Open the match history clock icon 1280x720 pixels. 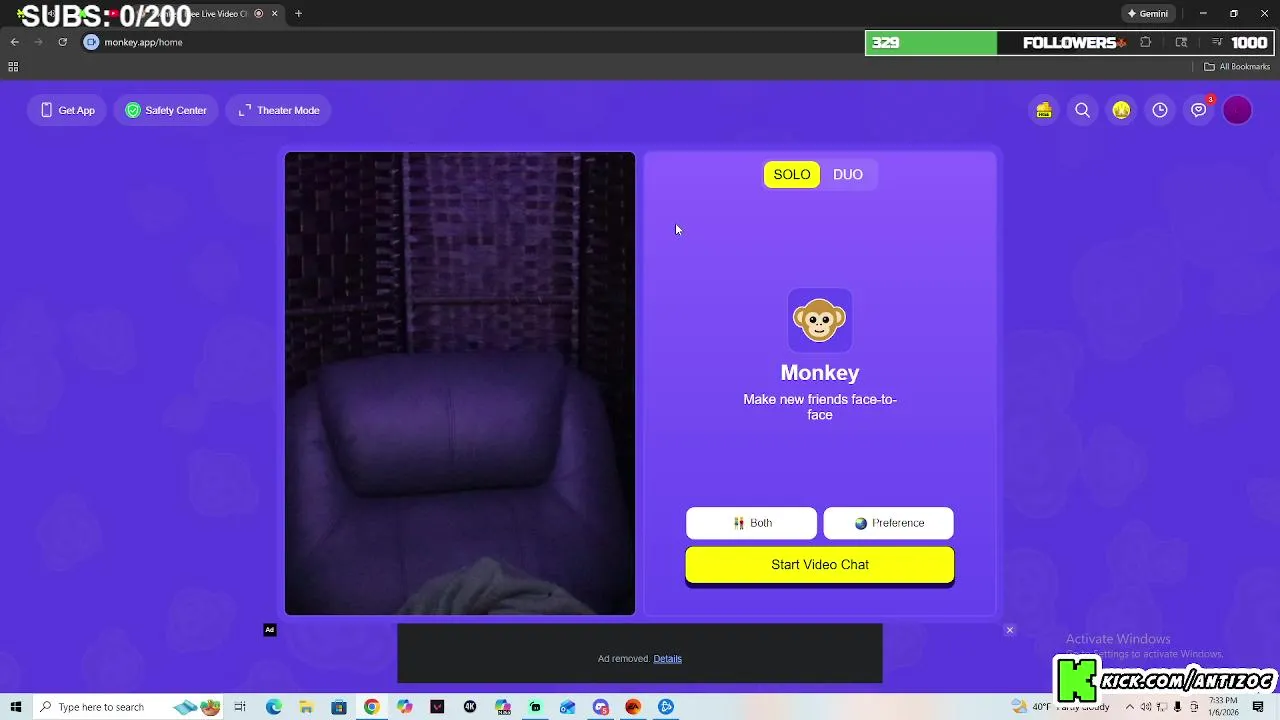point(1160,110)
